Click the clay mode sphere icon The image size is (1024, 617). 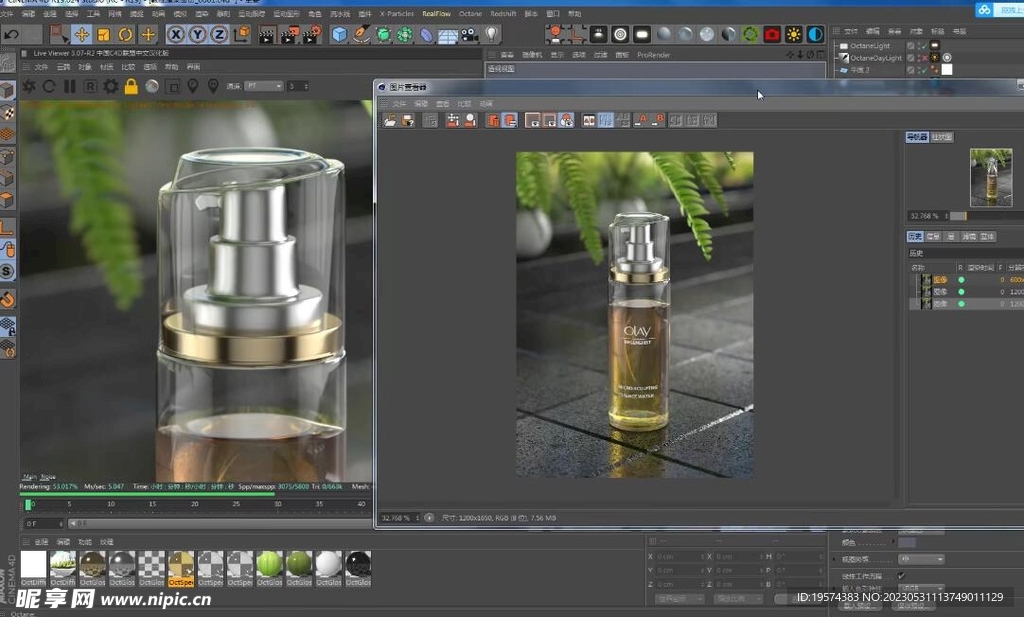pyautogui.click(x=152, y=86)
